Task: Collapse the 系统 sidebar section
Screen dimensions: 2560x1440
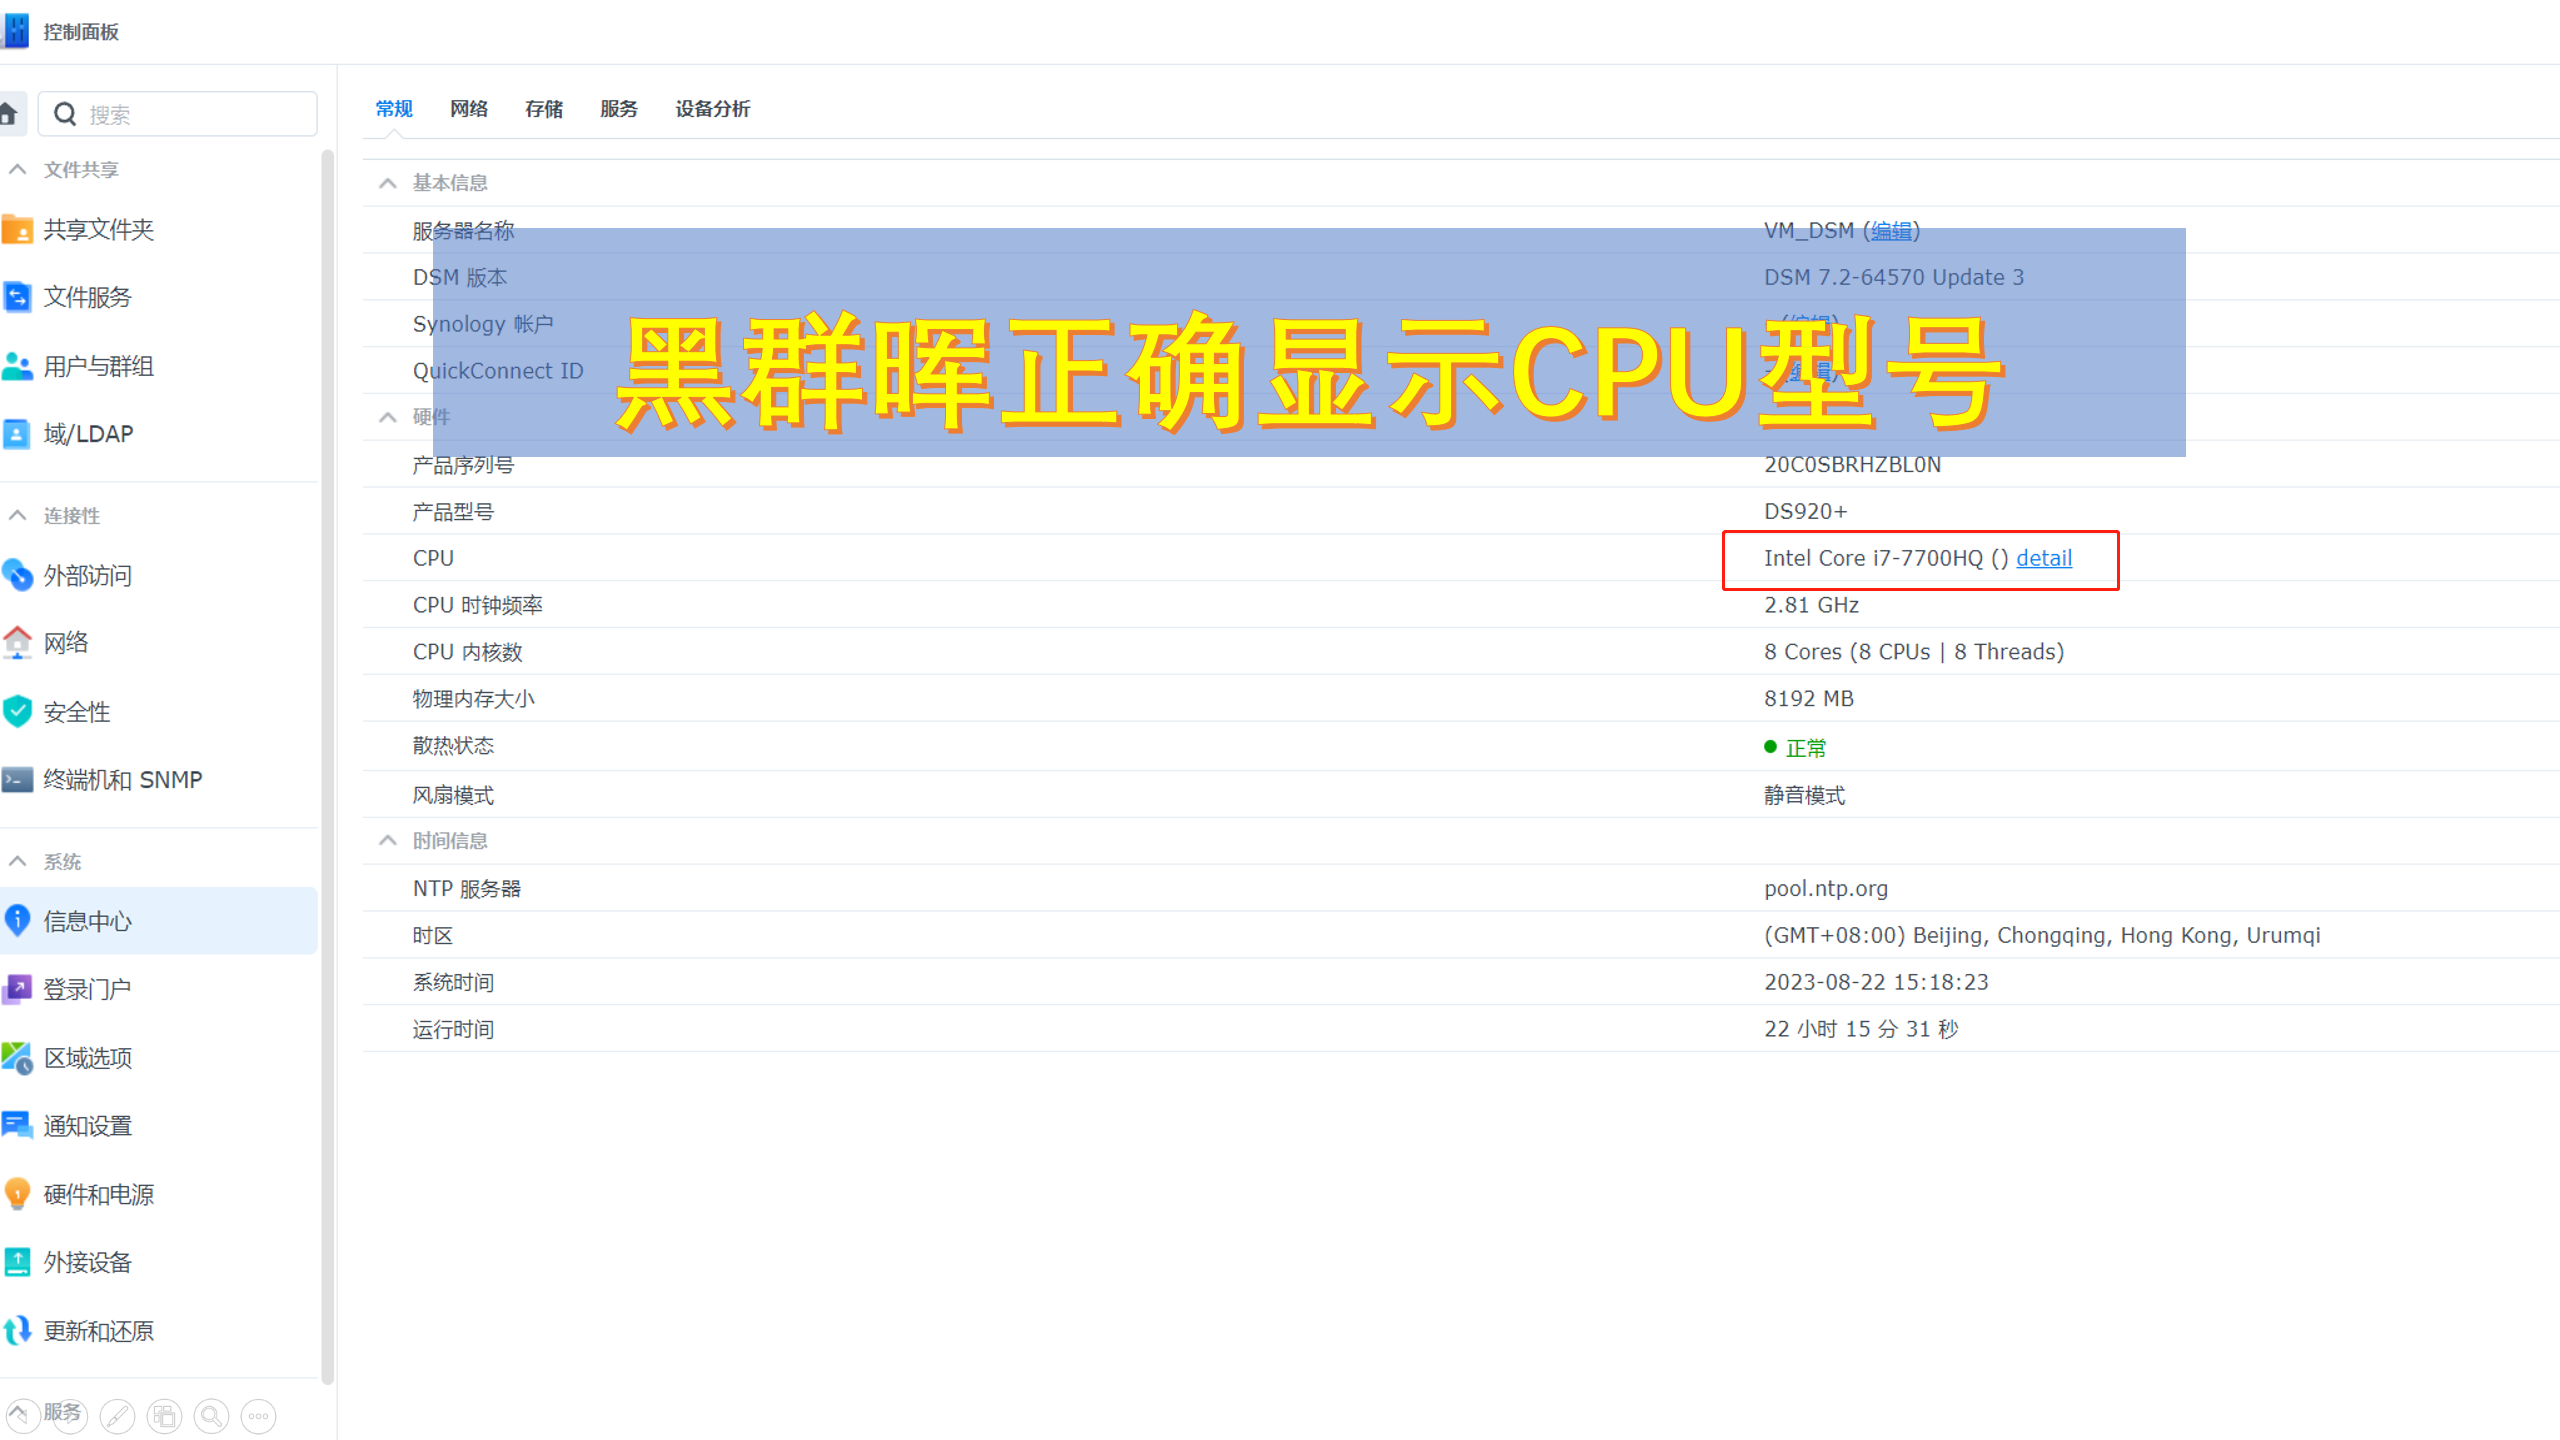Action: pyautogui.click(x=17, y=862)
